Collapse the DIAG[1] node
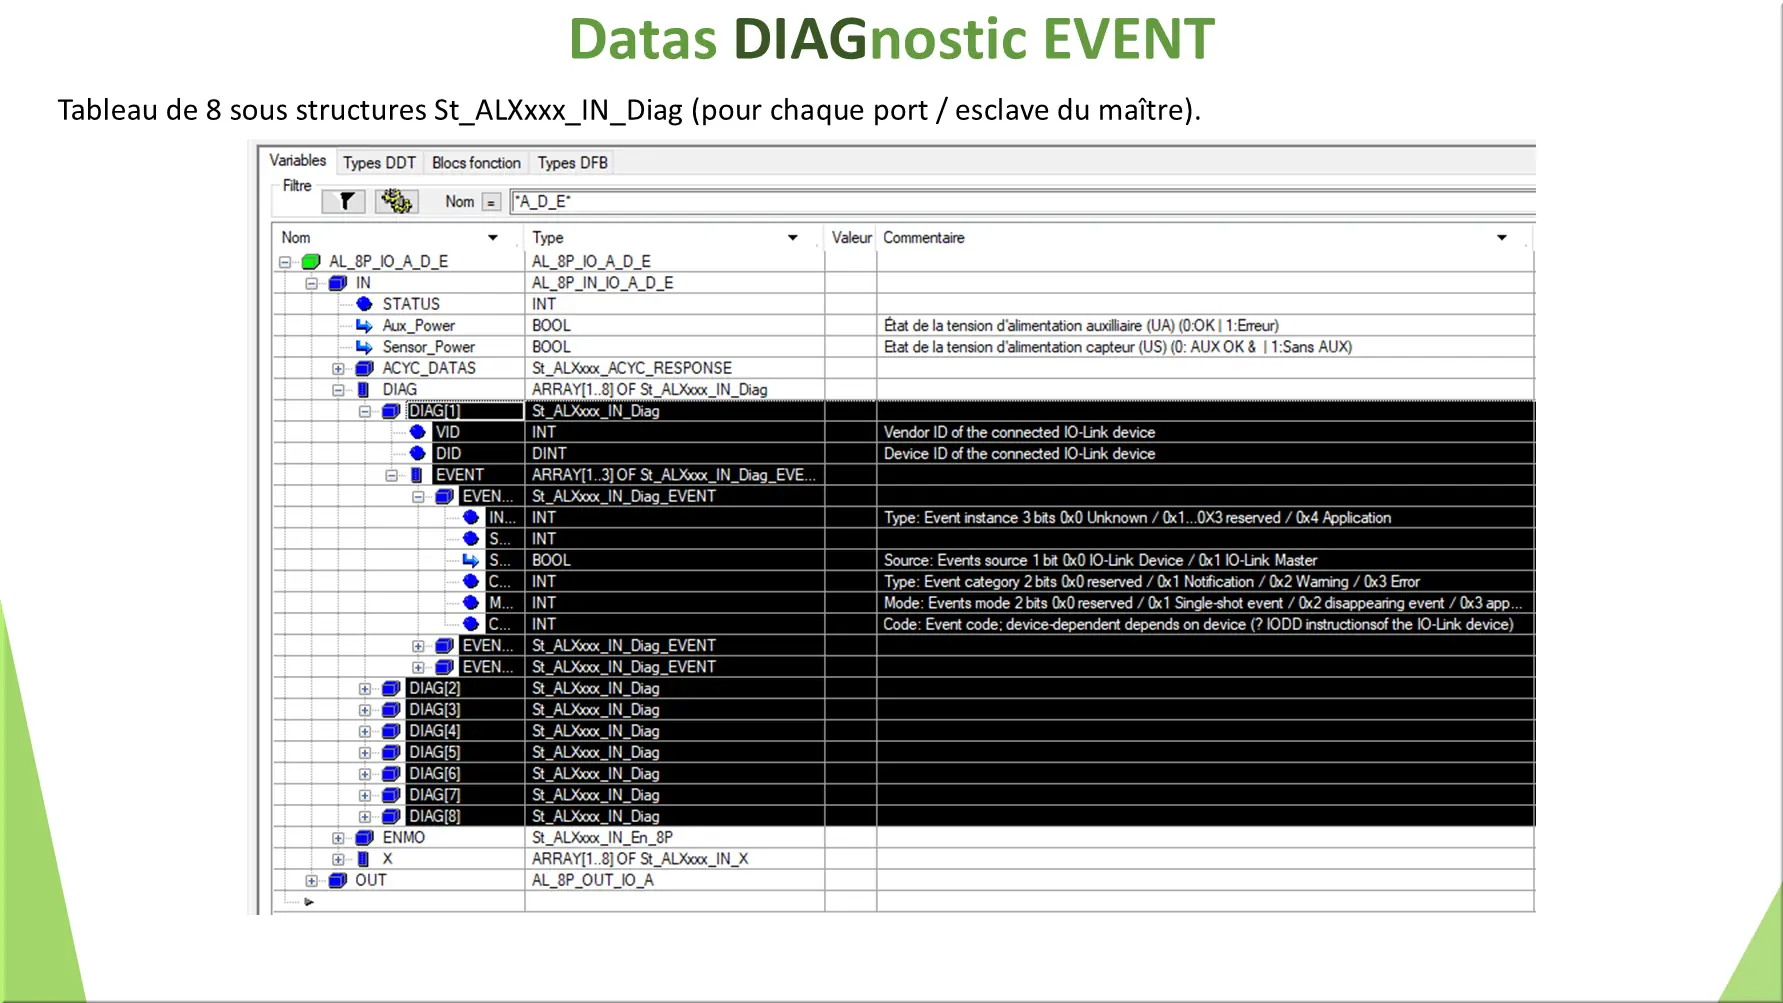The height and width of the screenshot is (1003, 1783). pyautogui.click(x=365, y=411)
